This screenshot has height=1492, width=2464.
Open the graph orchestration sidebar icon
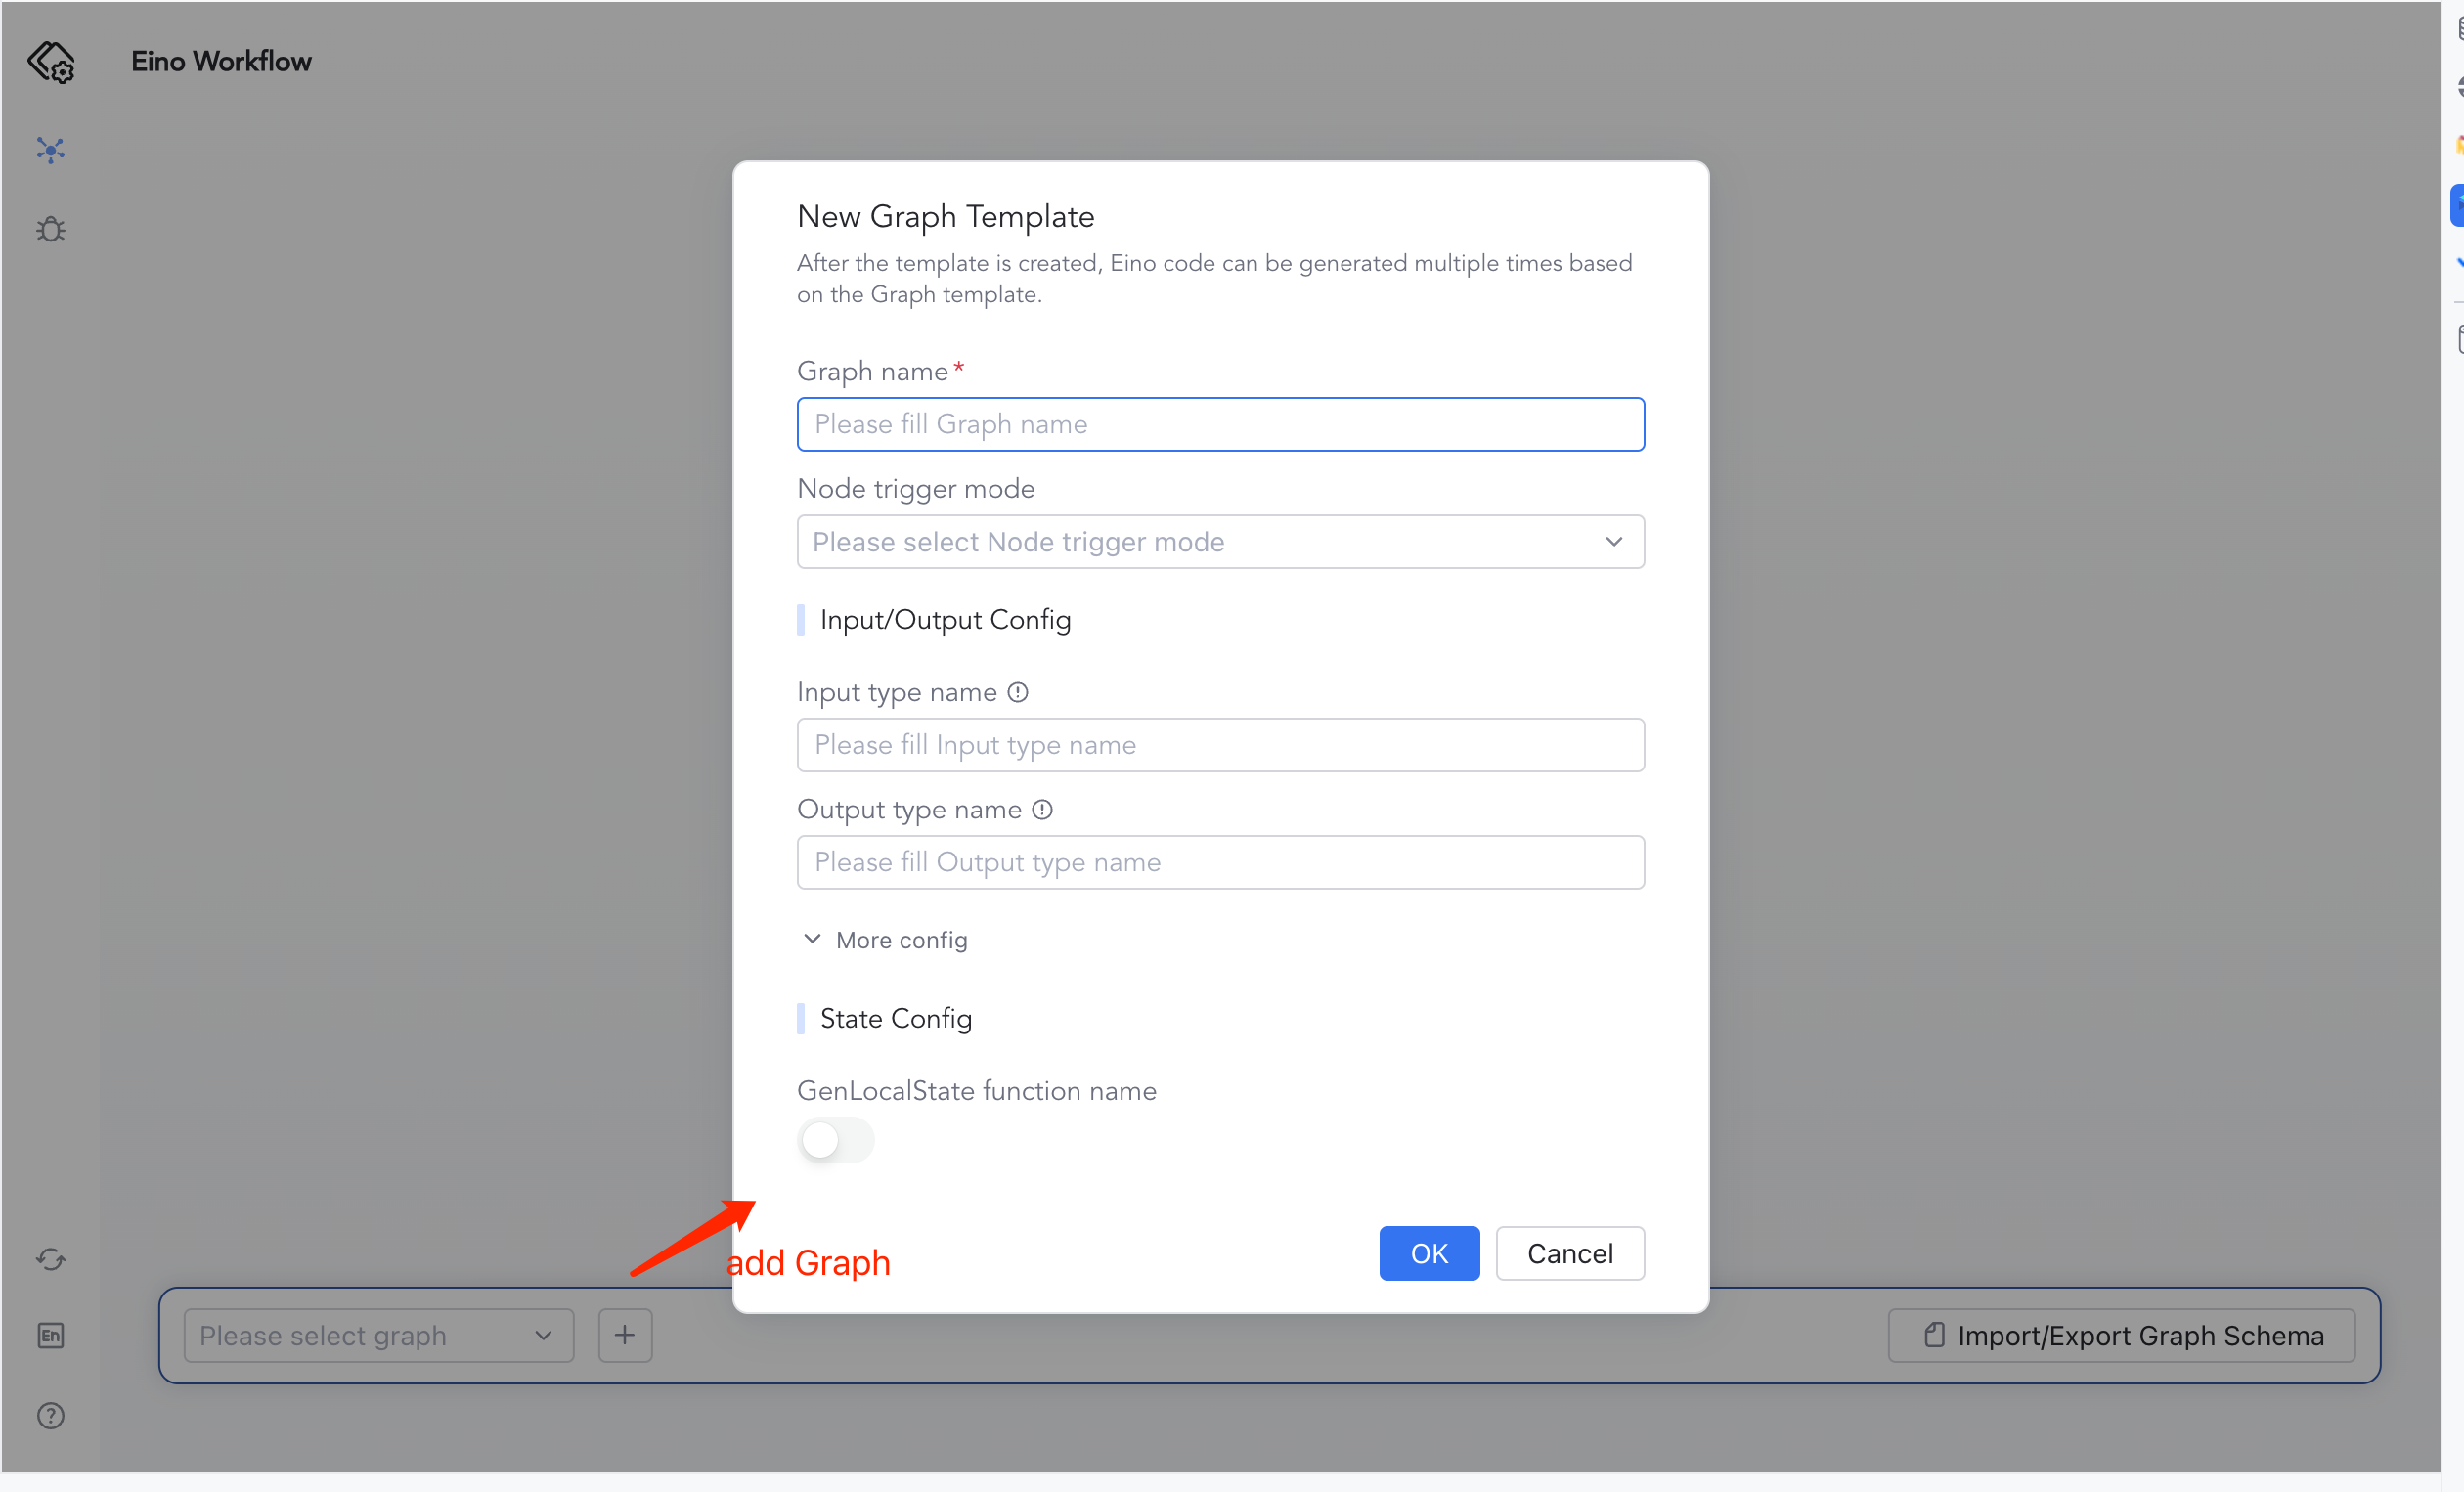coord(50,150)
